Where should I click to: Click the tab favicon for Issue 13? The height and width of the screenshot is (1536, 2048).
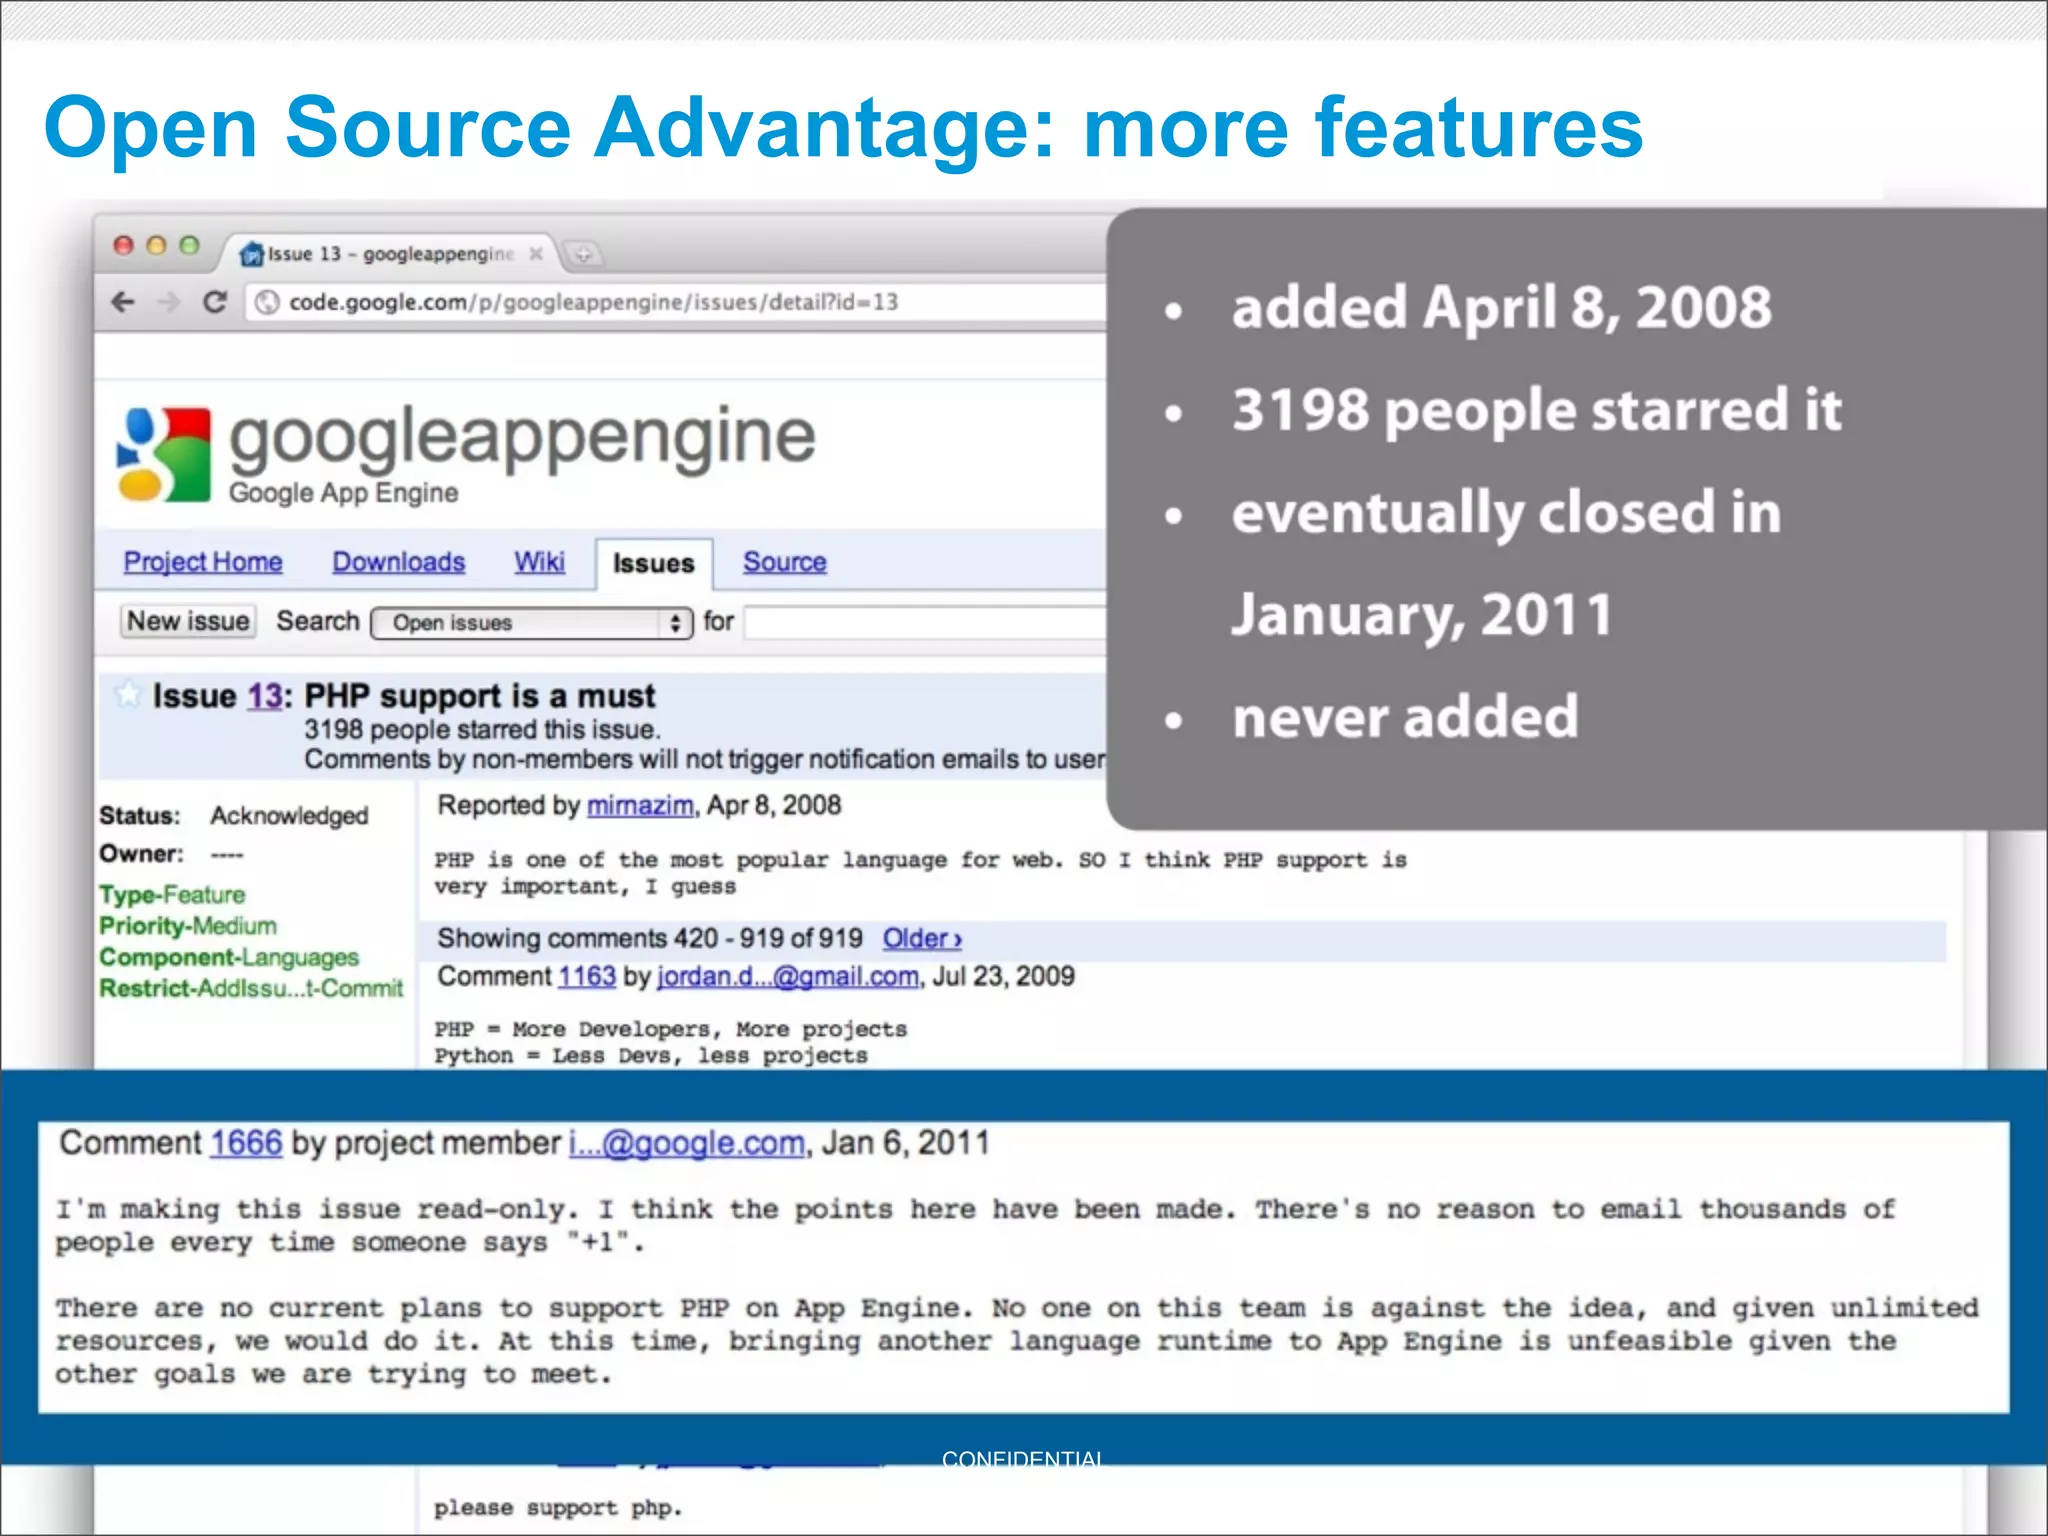tap(252, 254)
